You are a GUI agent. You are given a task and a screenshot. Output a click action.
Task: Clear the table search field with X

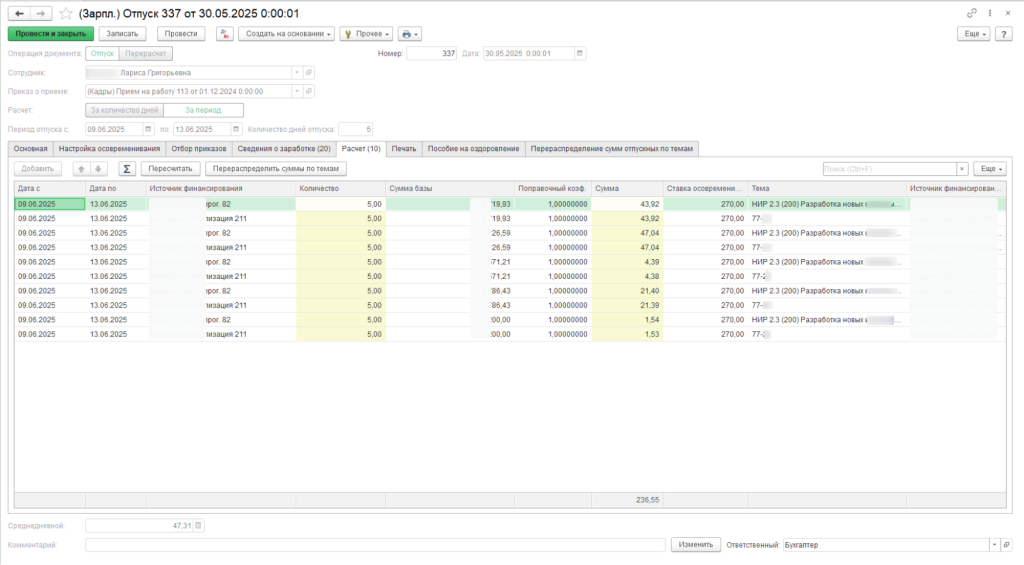pyautogui.click(x=962, y=169)
